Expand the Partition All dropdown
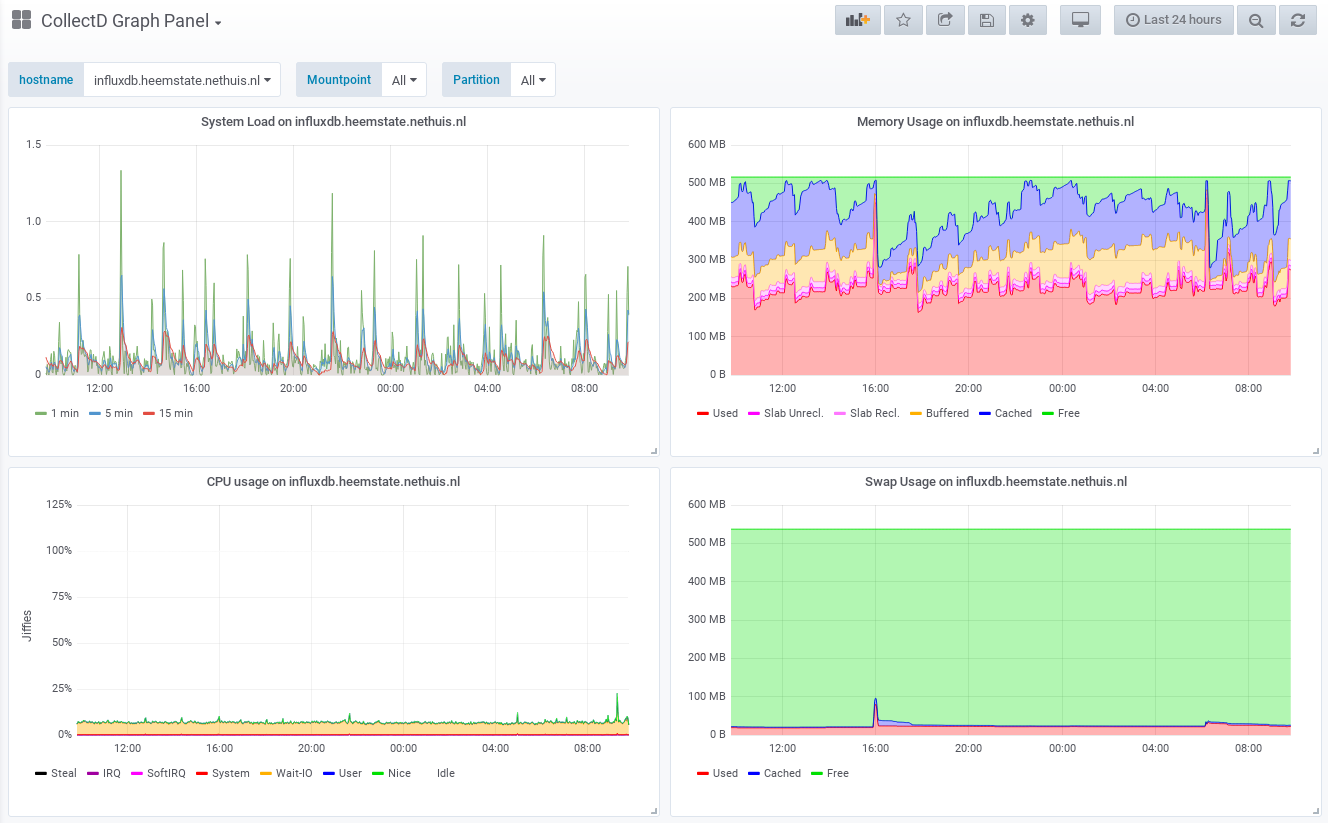The height and width of the screenshot is (823, 1328). [x=533, y=80]
